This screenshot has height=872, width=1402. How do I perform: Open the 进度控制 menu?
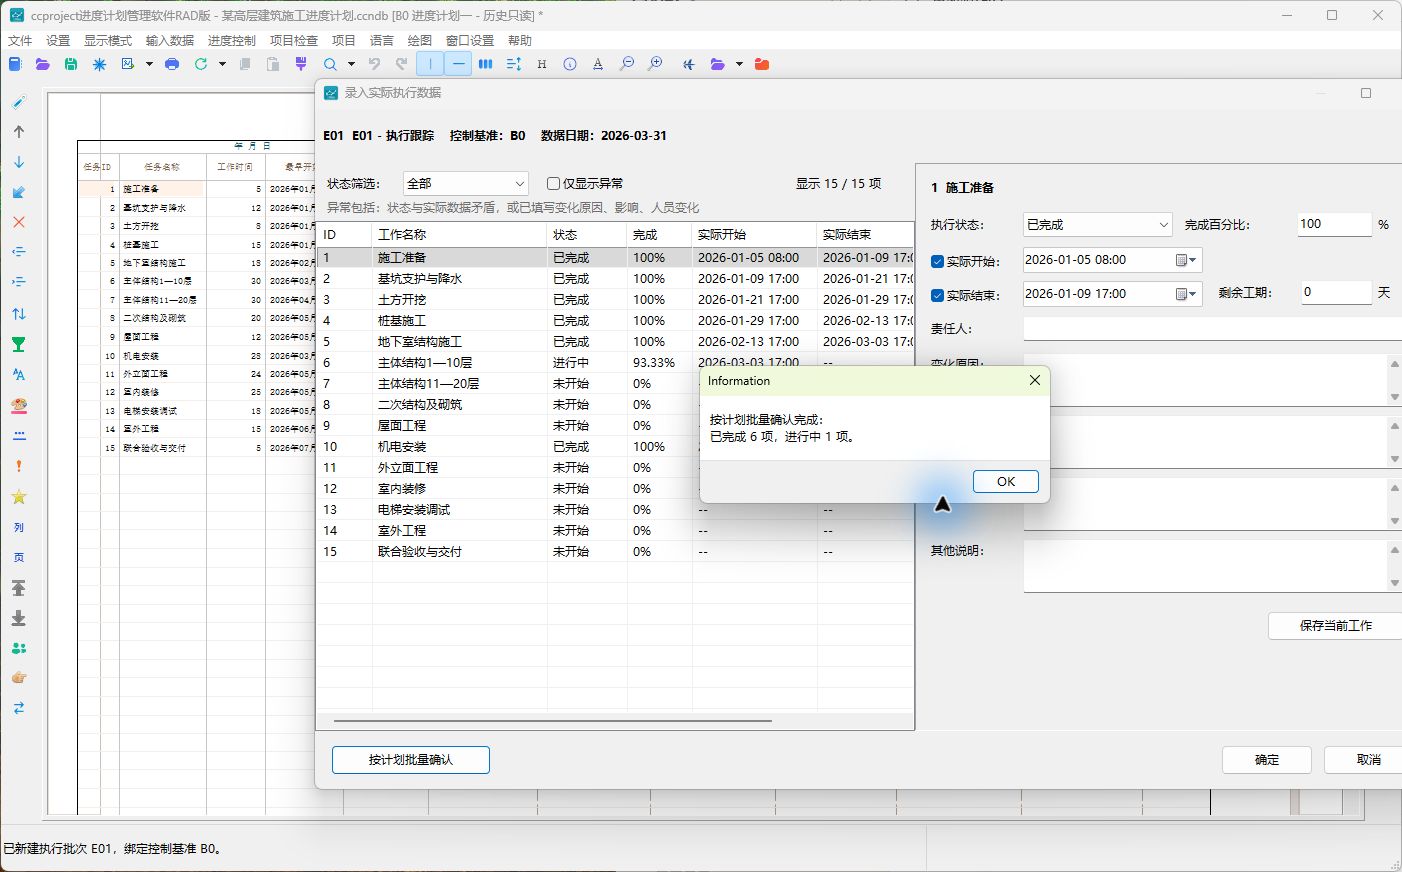[x=232, y=41]
